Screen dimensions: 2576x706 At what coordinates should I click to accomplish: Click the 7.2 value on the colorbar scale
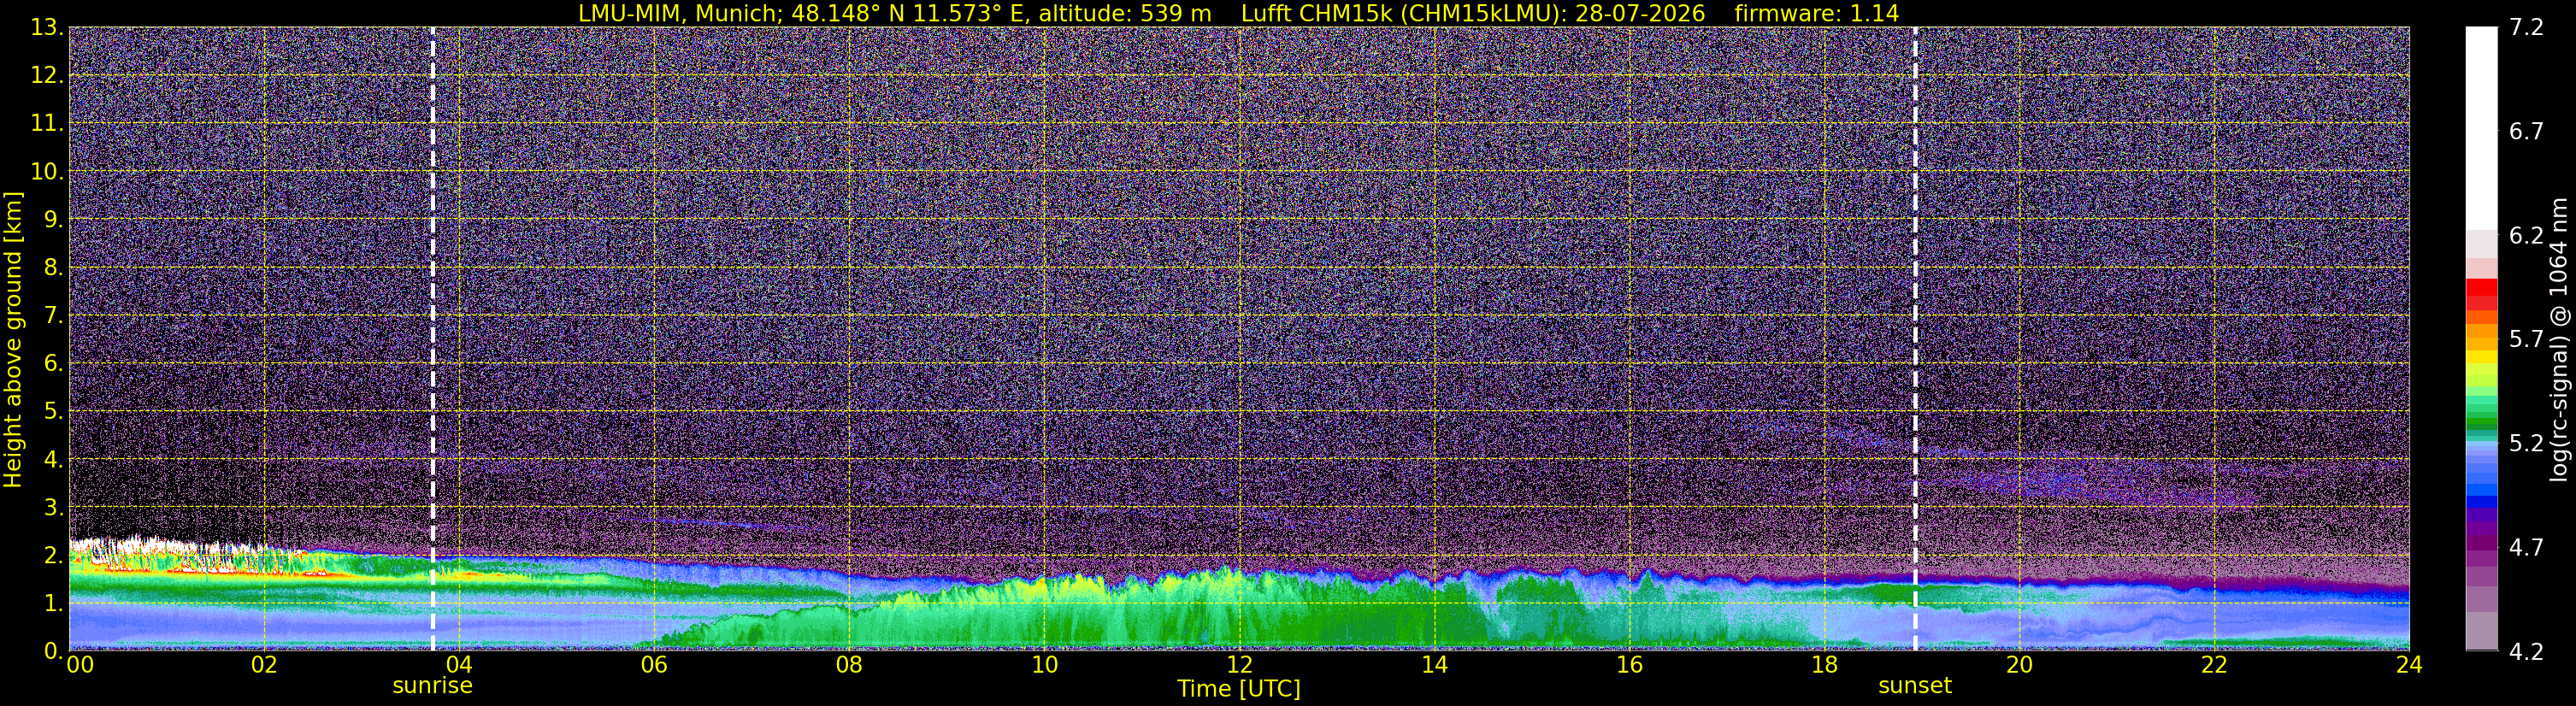coord(2526,28)
